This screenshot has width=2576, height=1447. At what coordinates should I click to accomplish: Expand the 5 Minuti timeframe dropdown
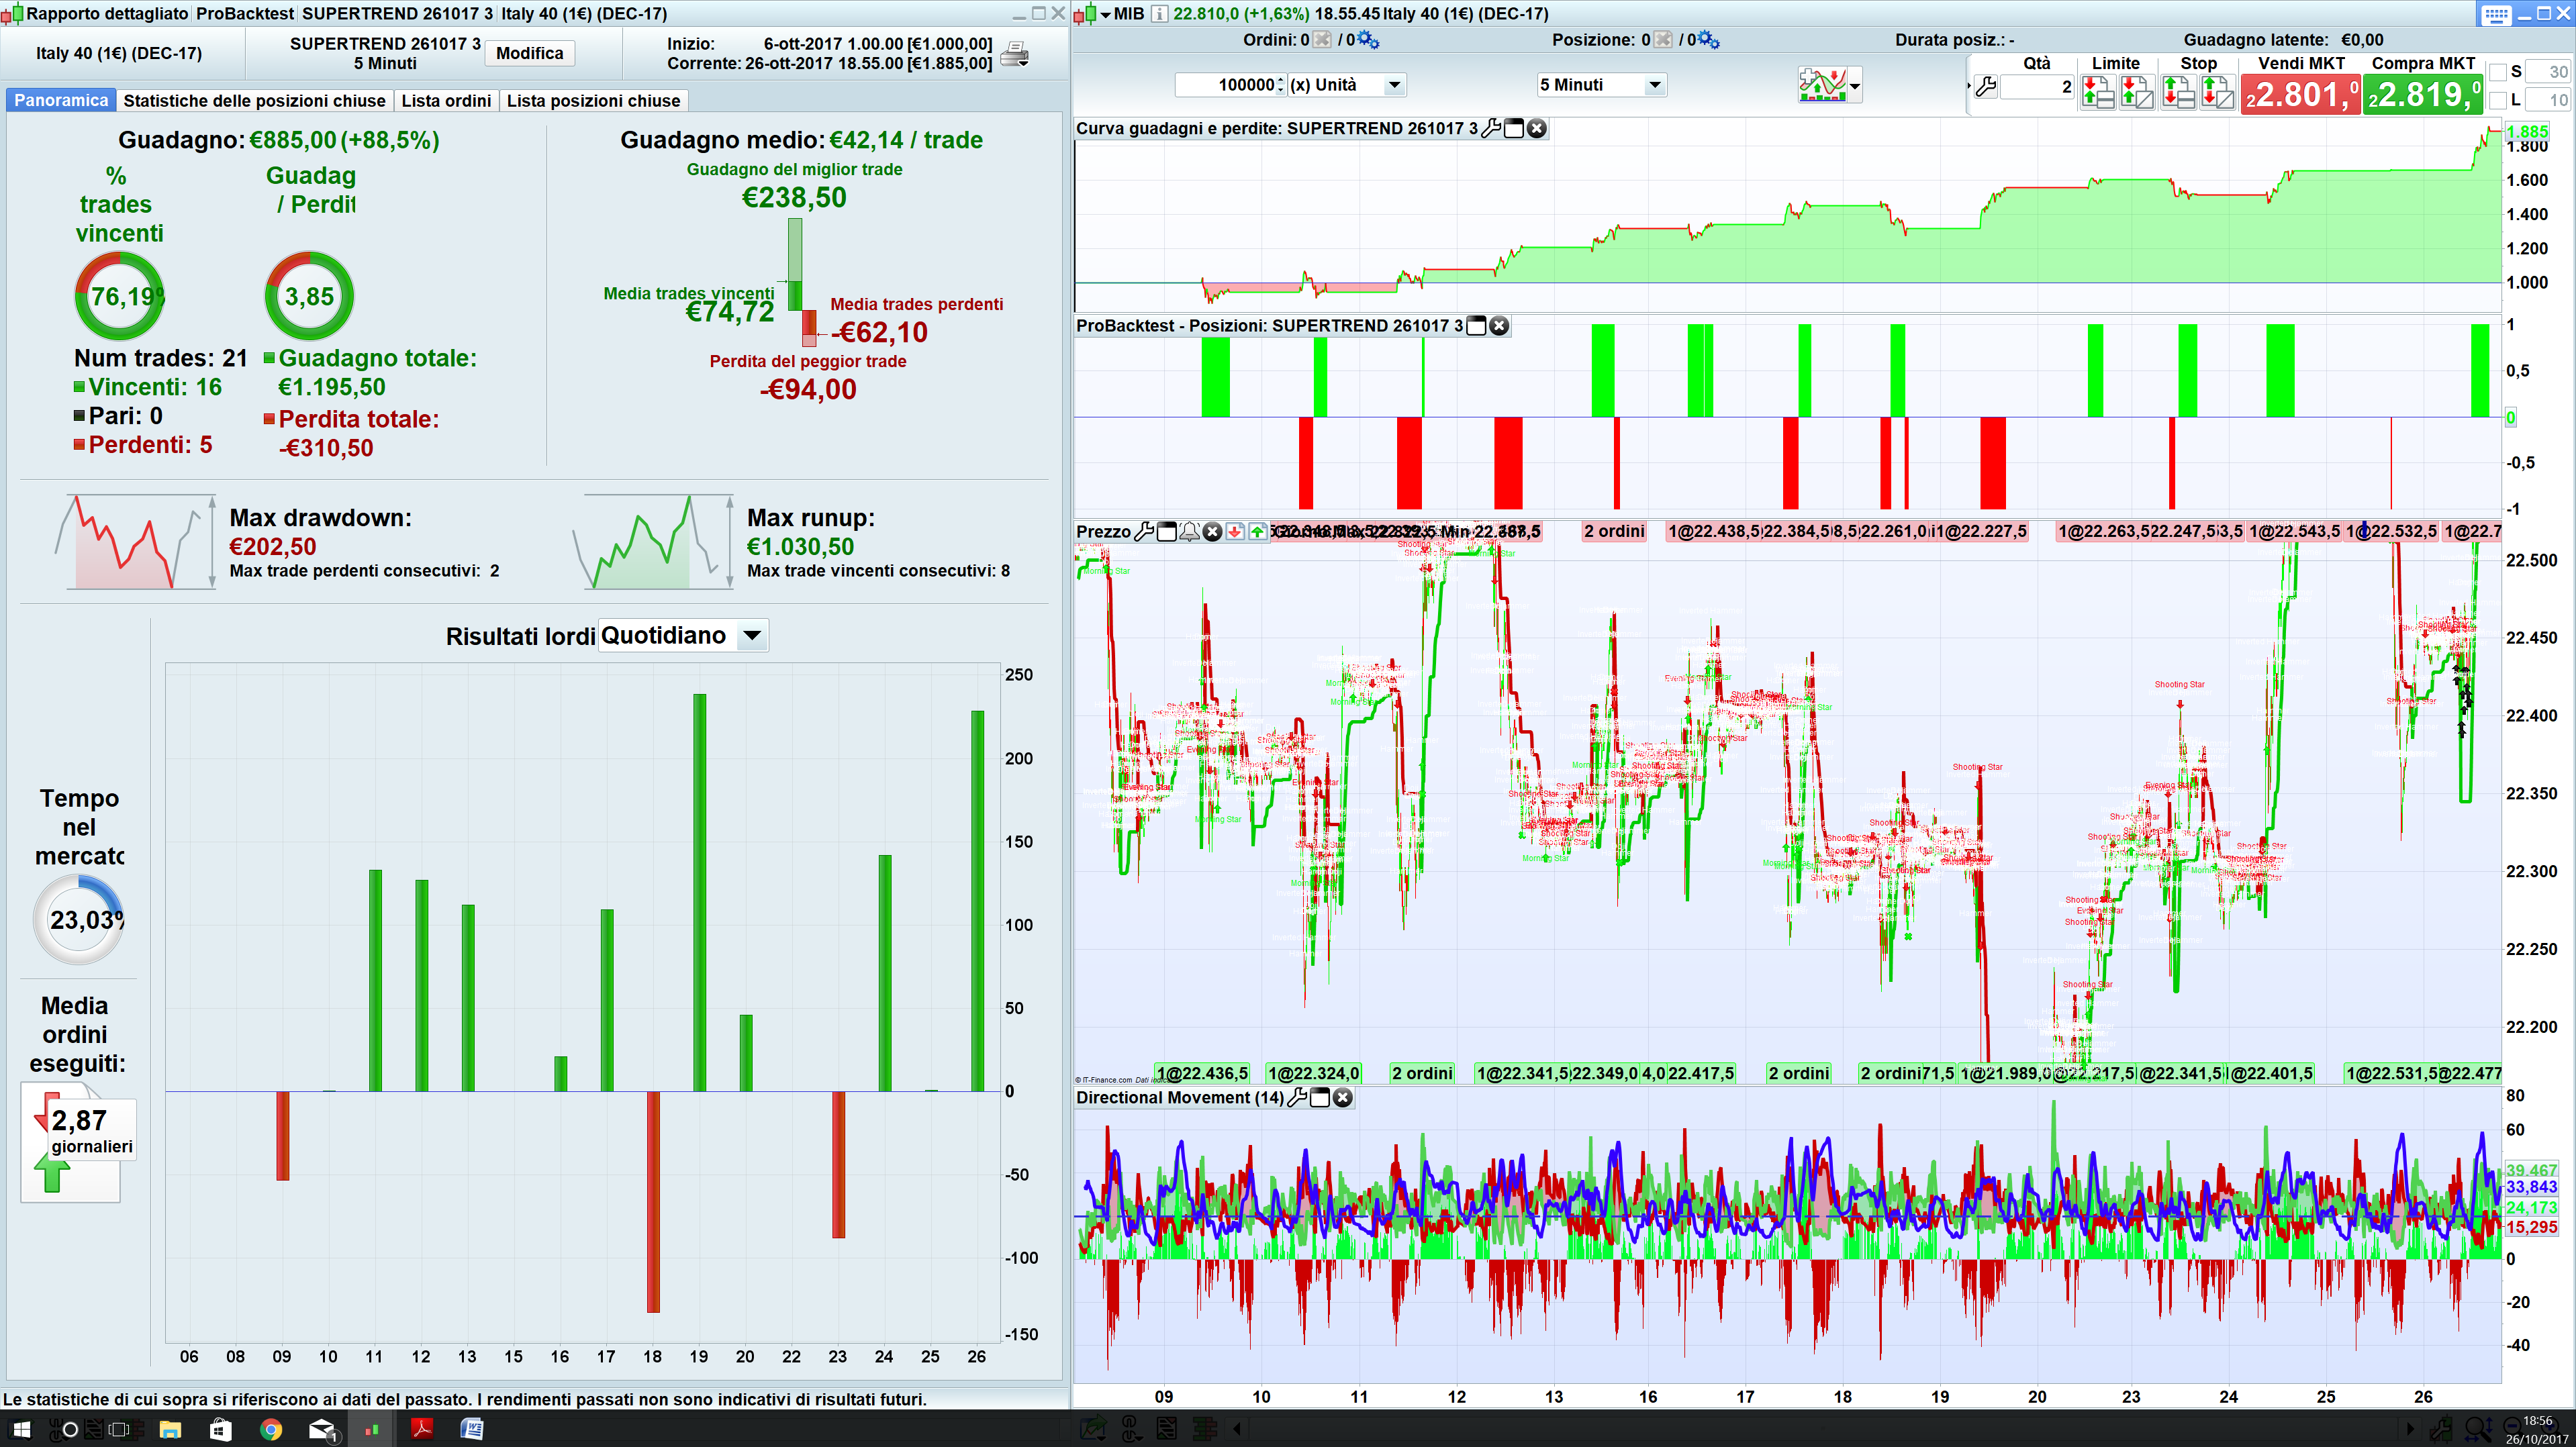tap(1654, 85)
